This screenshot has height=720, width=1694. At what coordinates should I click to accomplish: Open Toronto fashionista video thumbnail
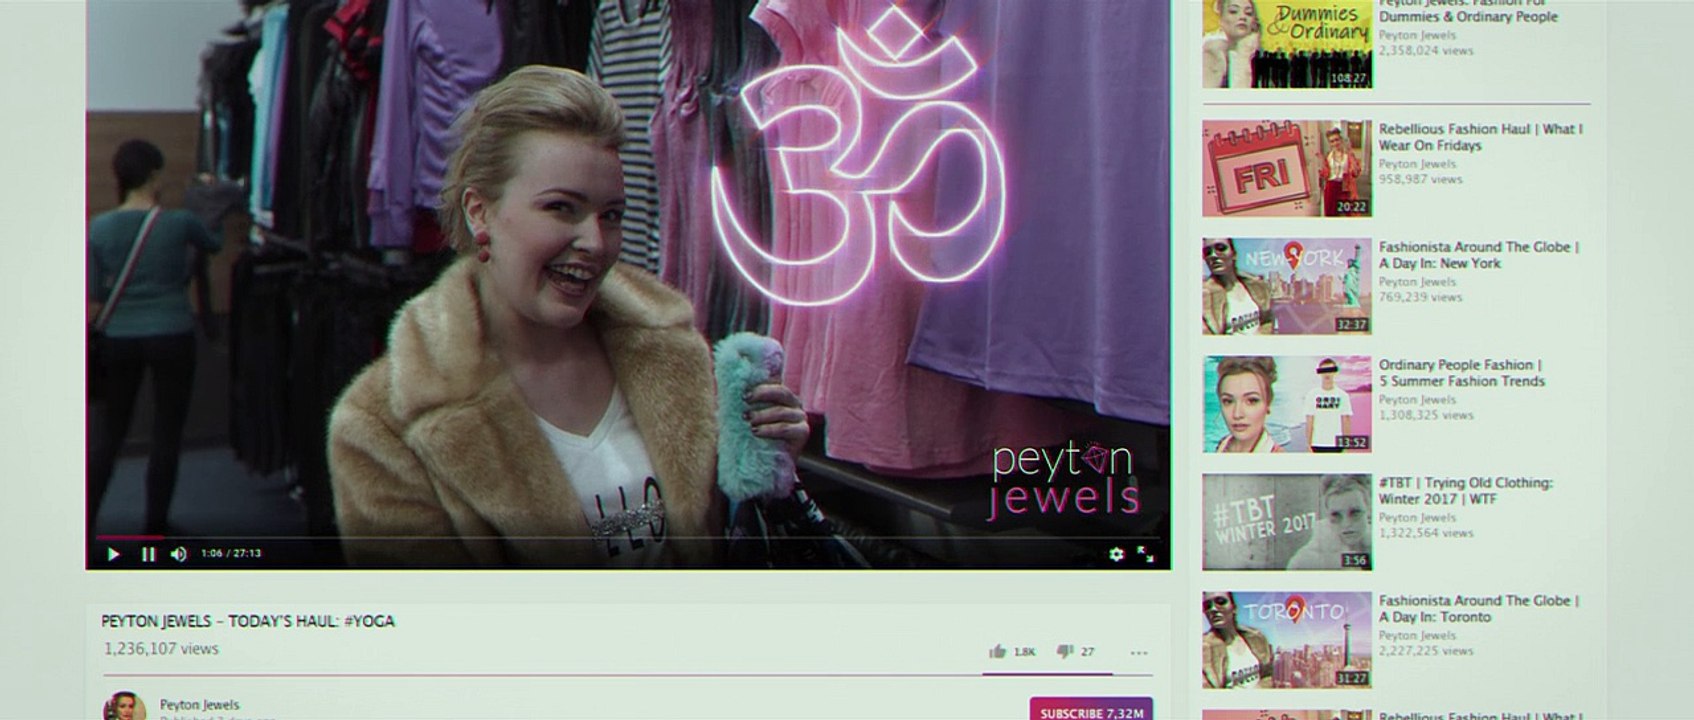click(1287, 640)
